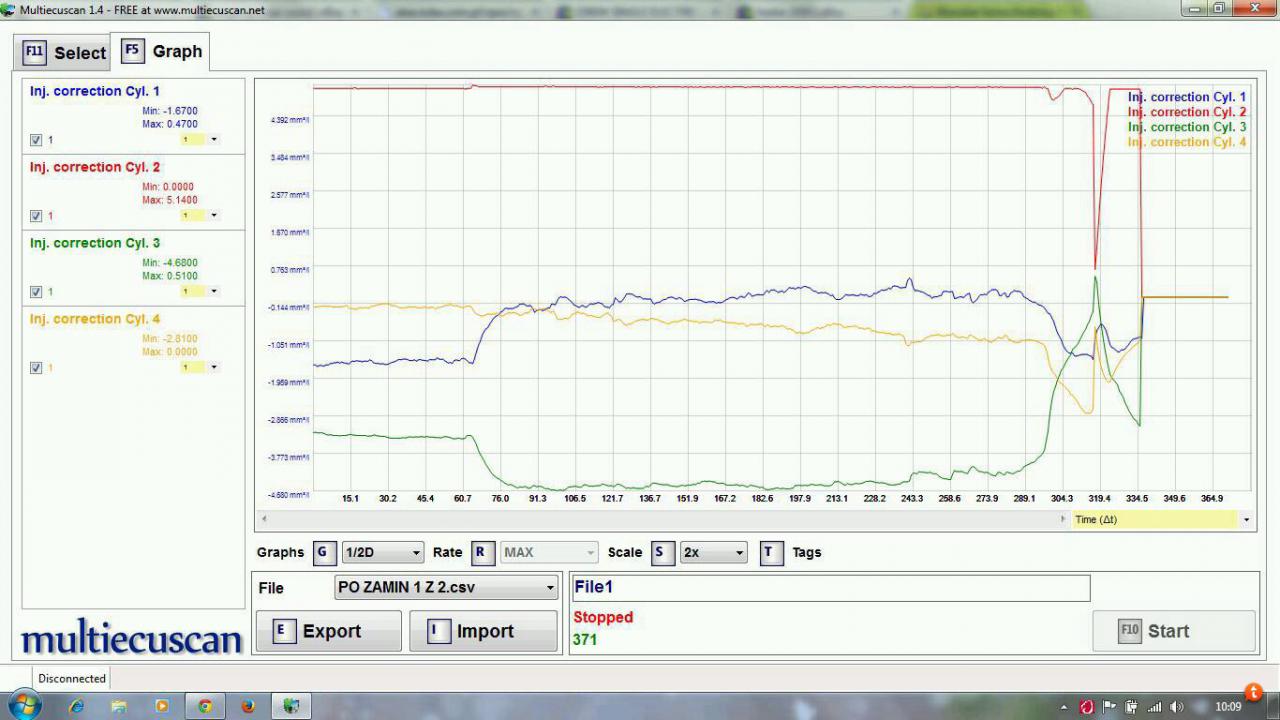
Task: Click the F11 key icon beside Select
Action: [x=34, y=52]
